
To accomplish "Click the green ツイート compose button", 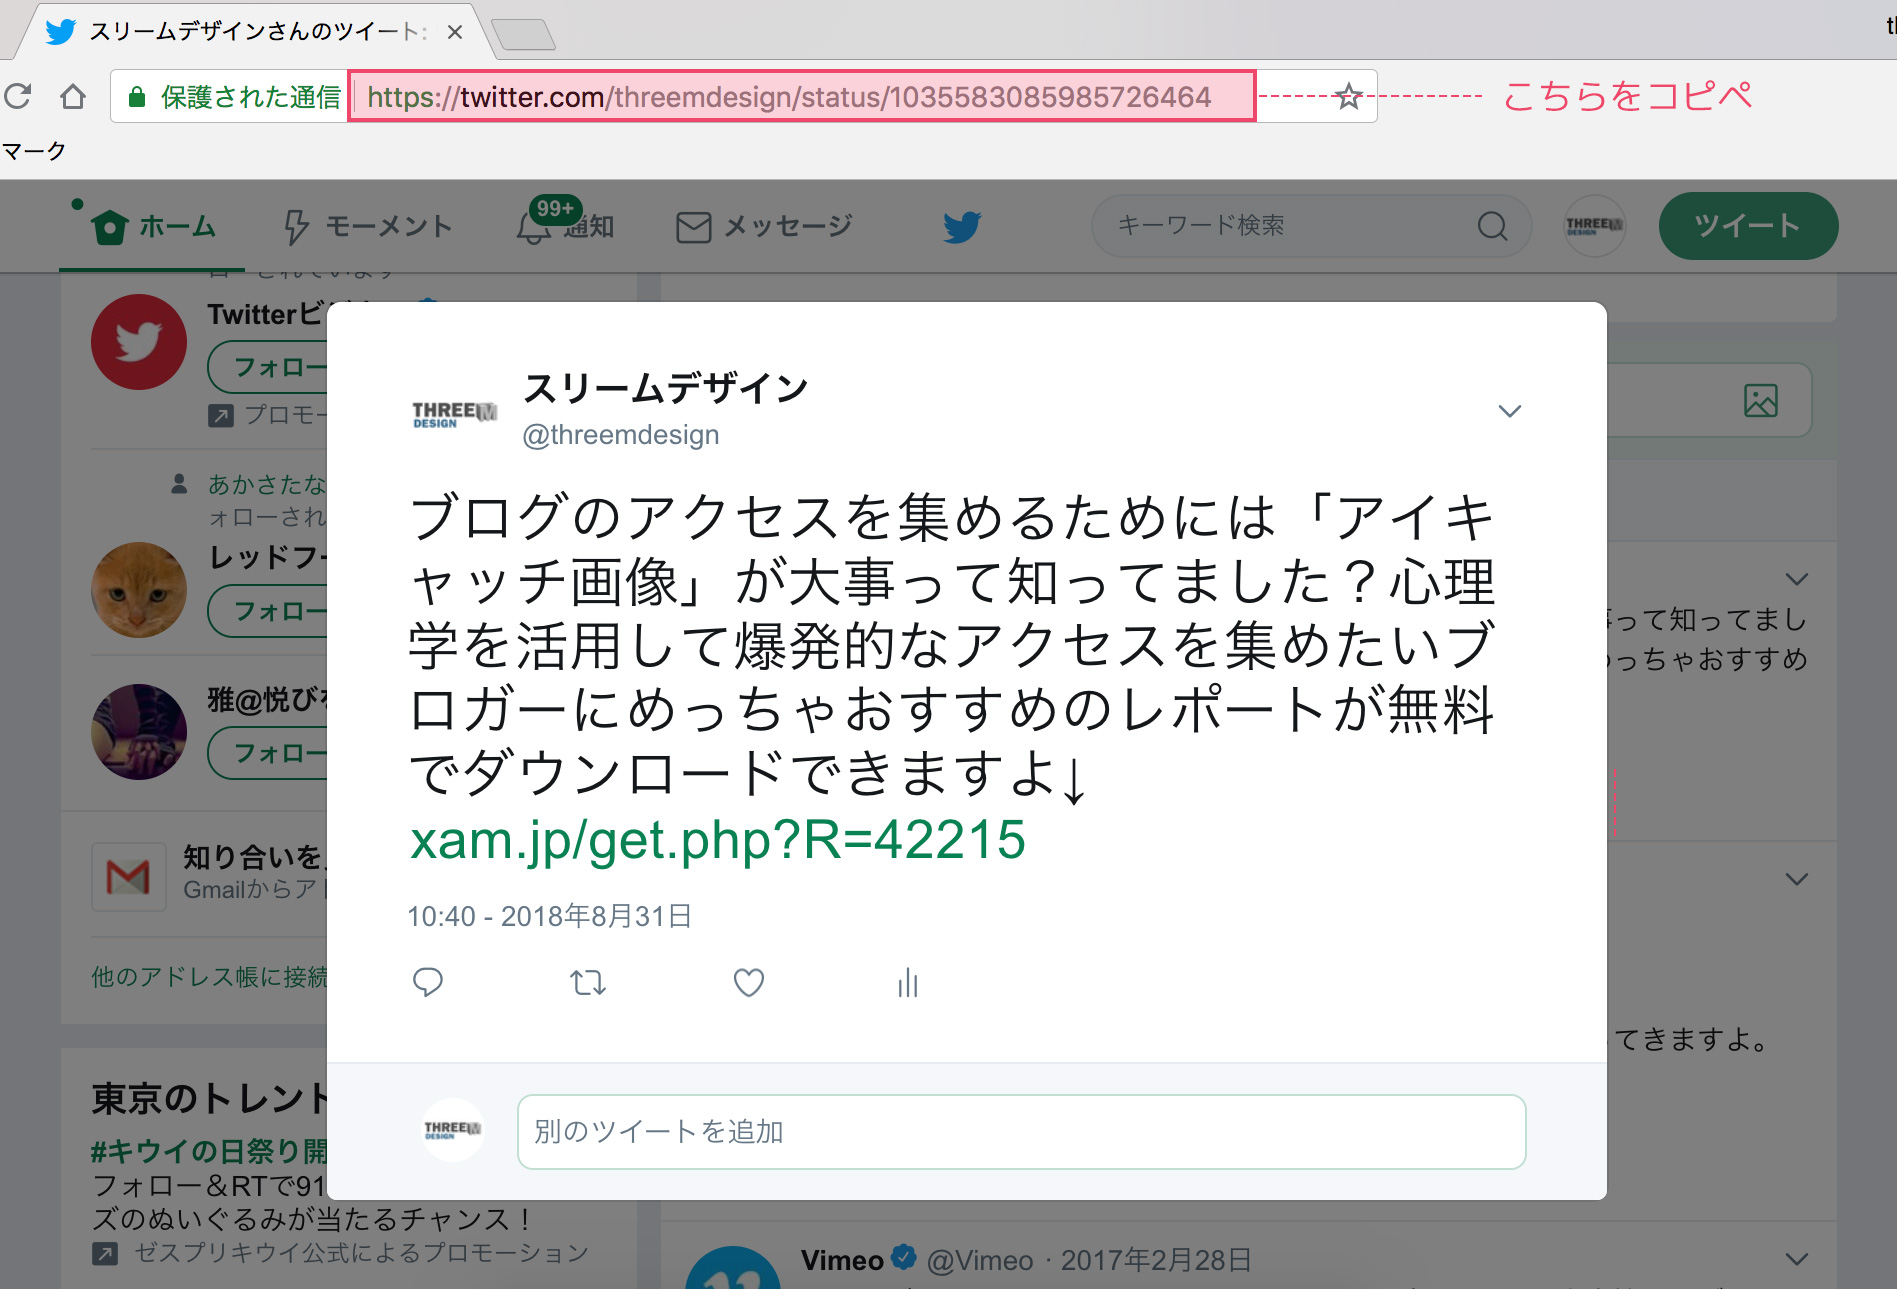I will [x=1748, y=226].
